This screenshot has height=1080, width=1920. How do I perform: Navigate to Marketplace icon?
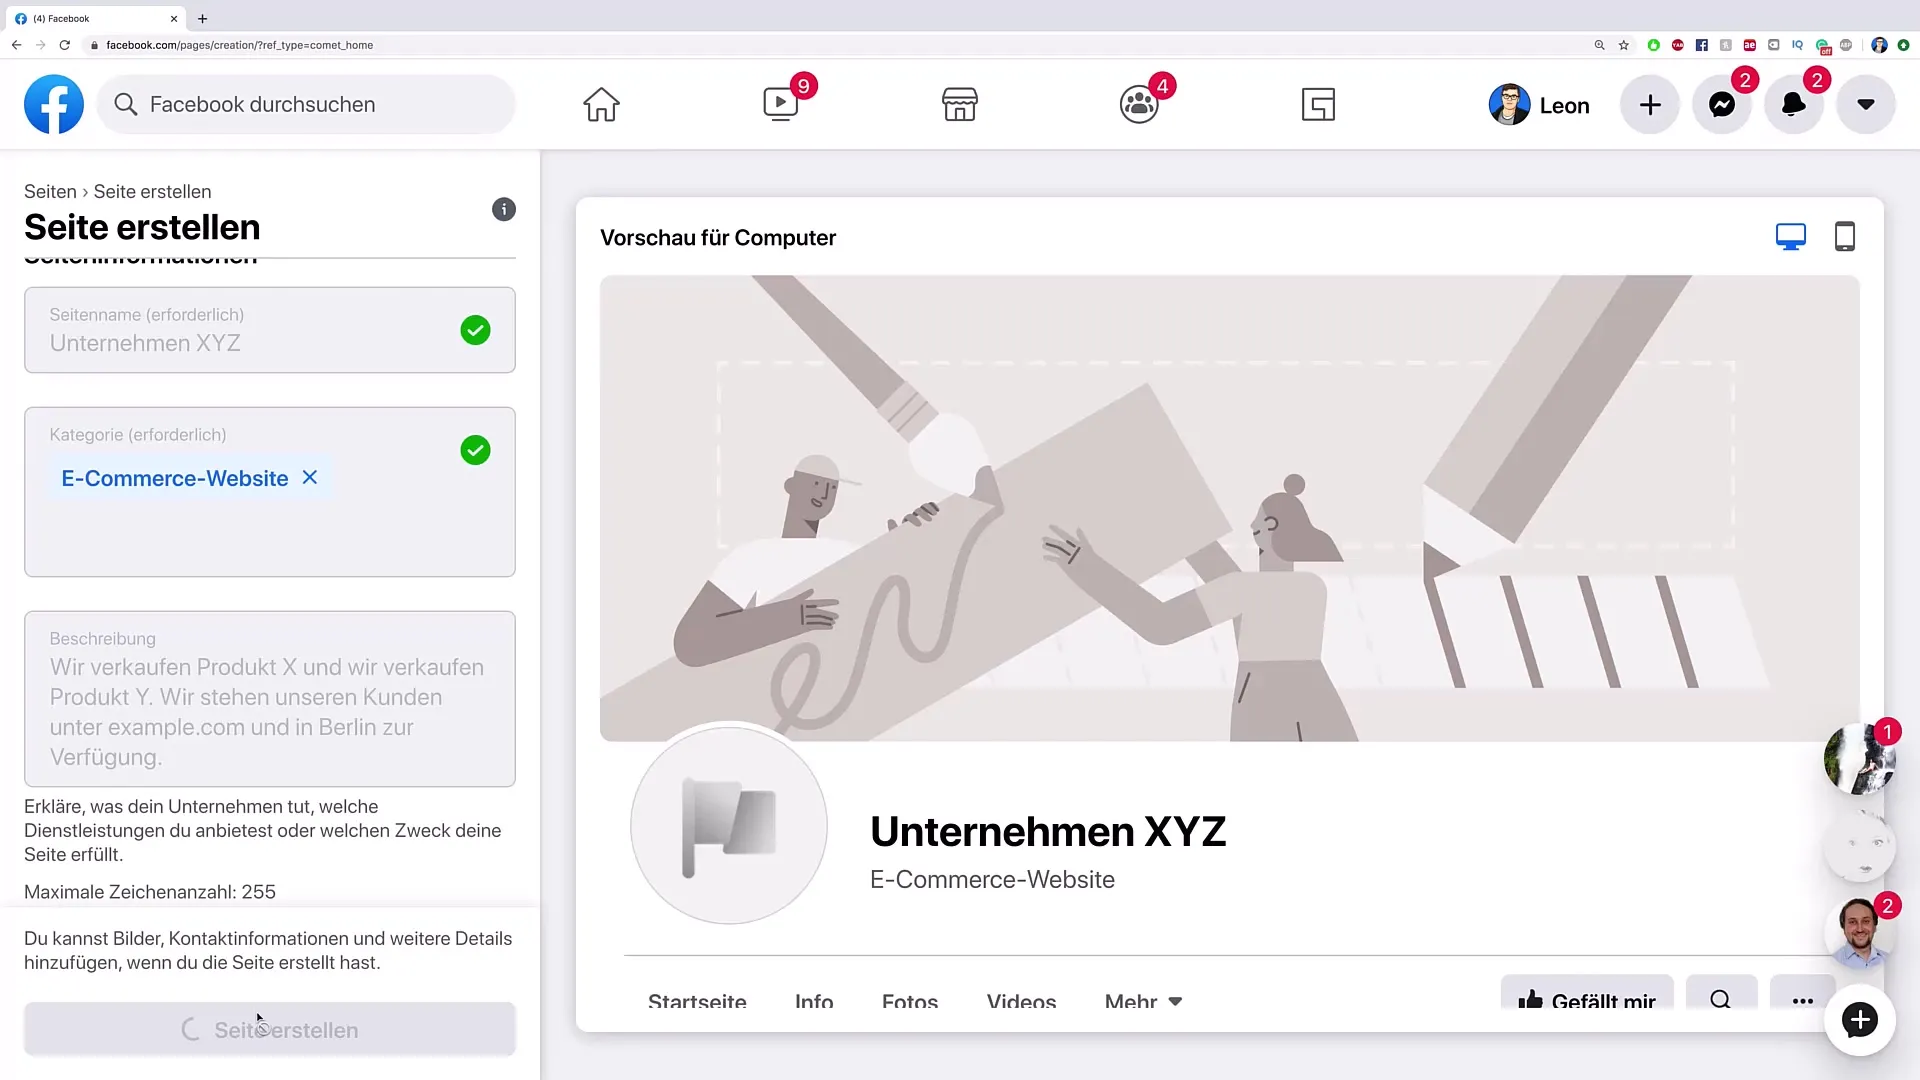point(960,104)
